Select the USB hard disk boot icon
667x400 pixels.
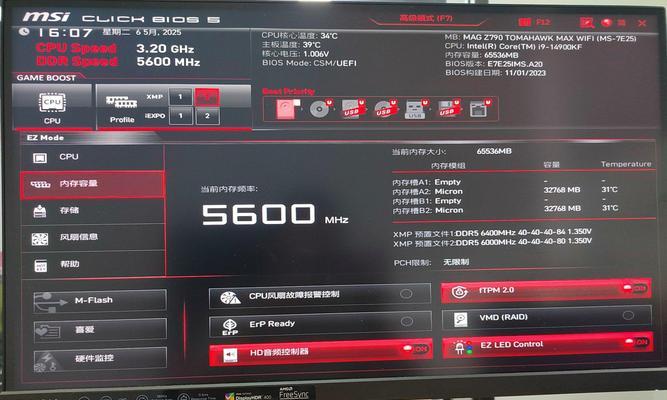[353, 109]
